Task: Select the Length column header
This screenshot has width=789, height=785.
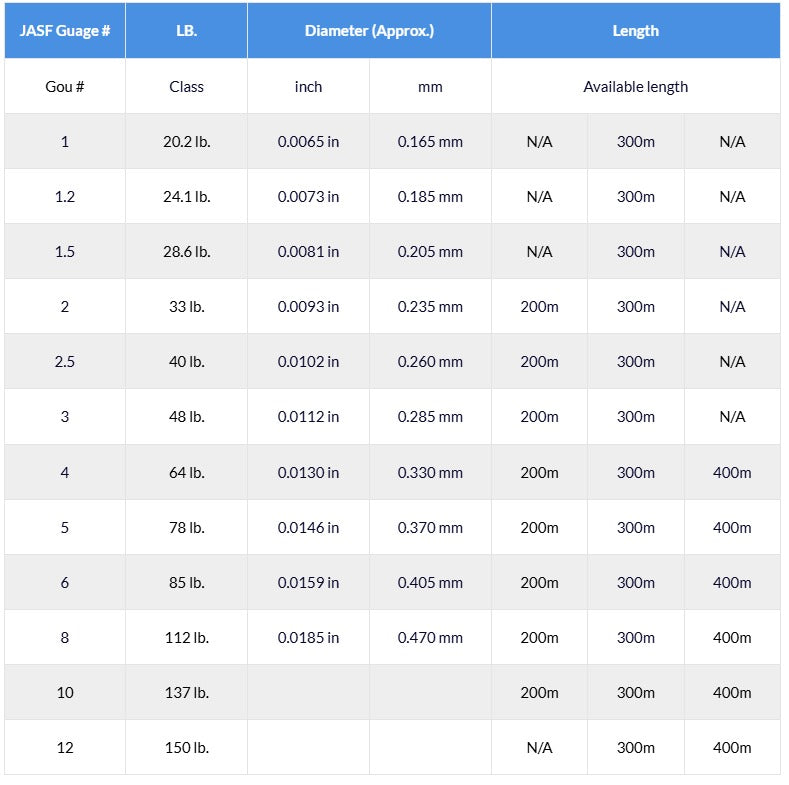Action: point(635,31)
